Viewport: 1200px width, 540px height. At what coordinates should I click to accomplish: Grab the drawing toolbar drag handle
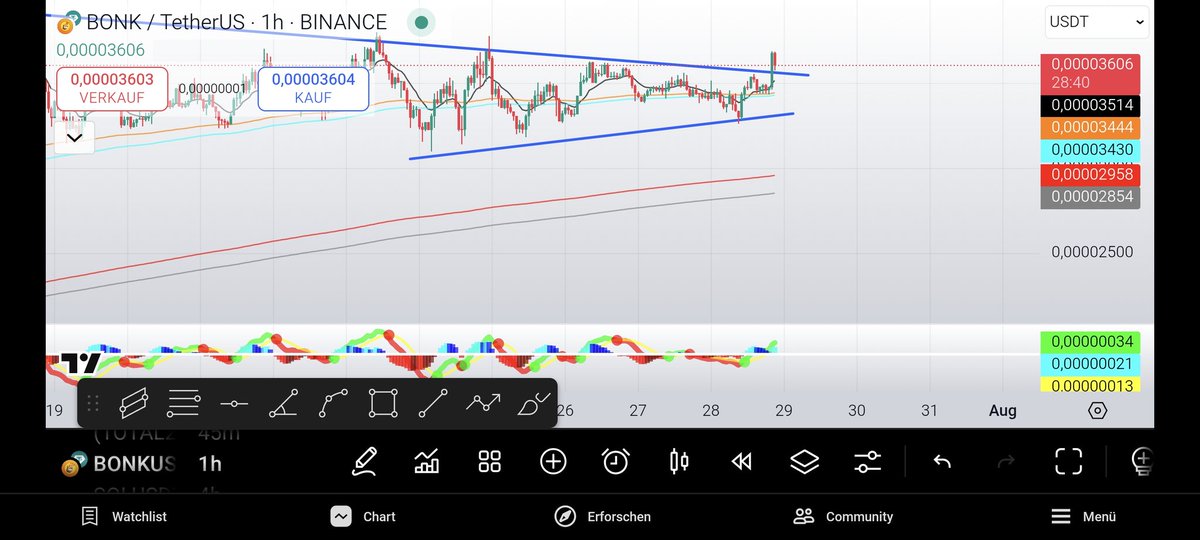click(92, 404)
